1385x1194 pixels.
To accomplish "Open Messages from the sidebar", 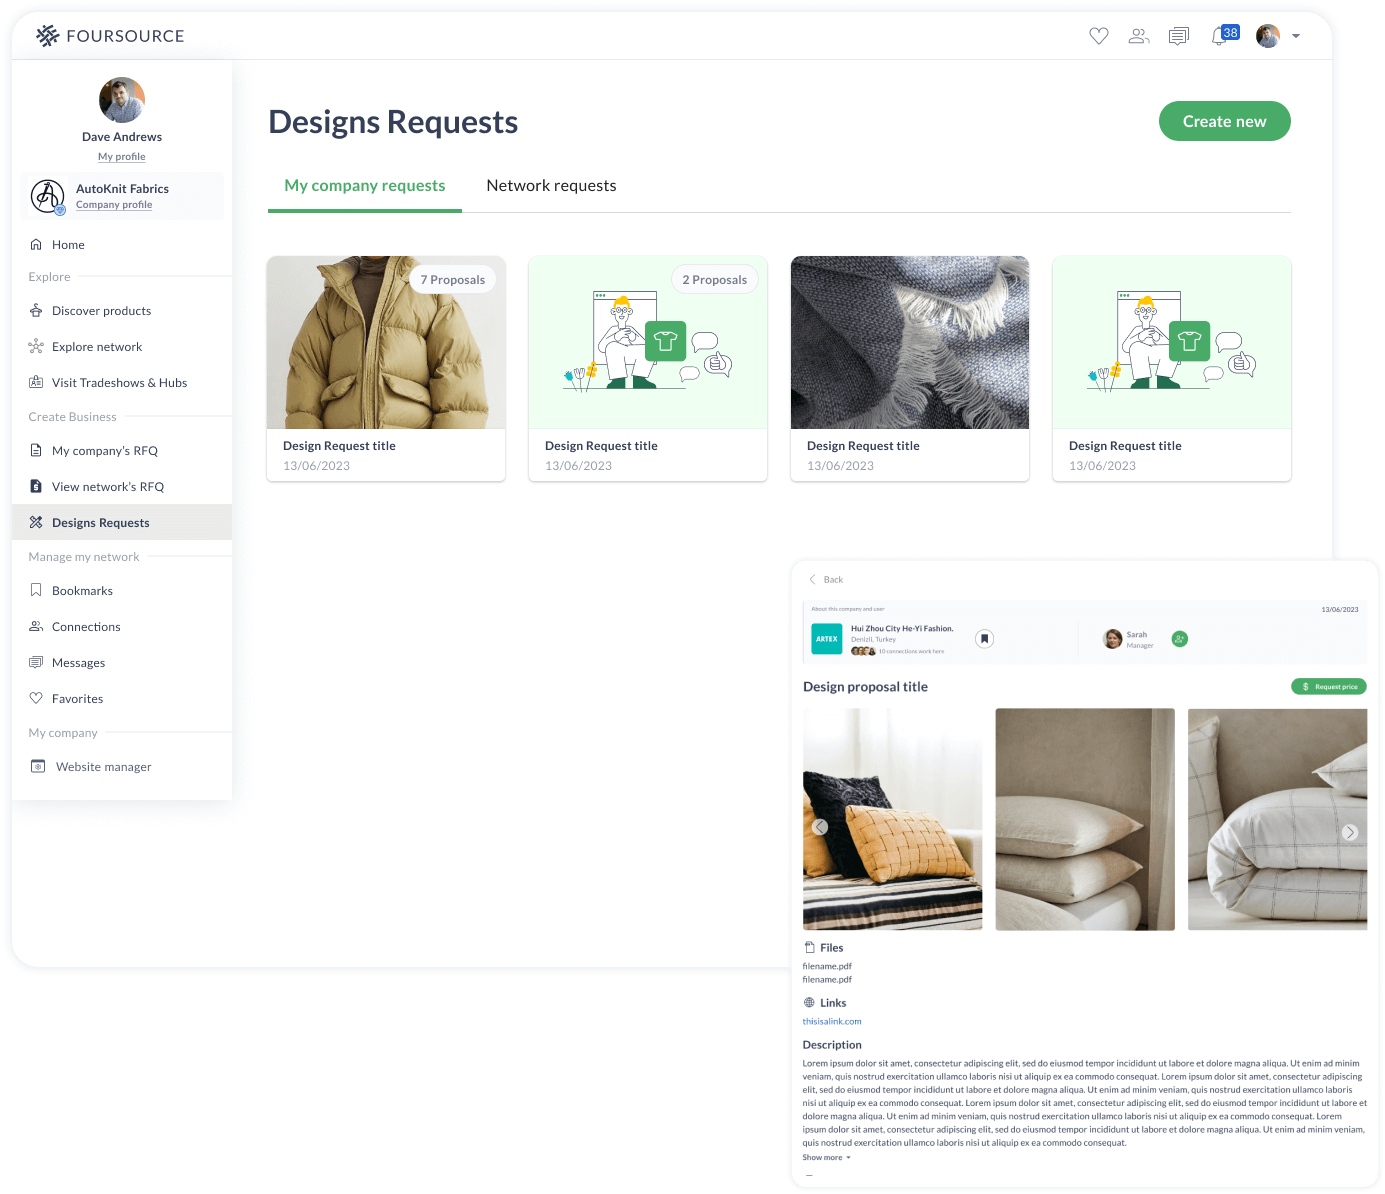I will point(78,662).
